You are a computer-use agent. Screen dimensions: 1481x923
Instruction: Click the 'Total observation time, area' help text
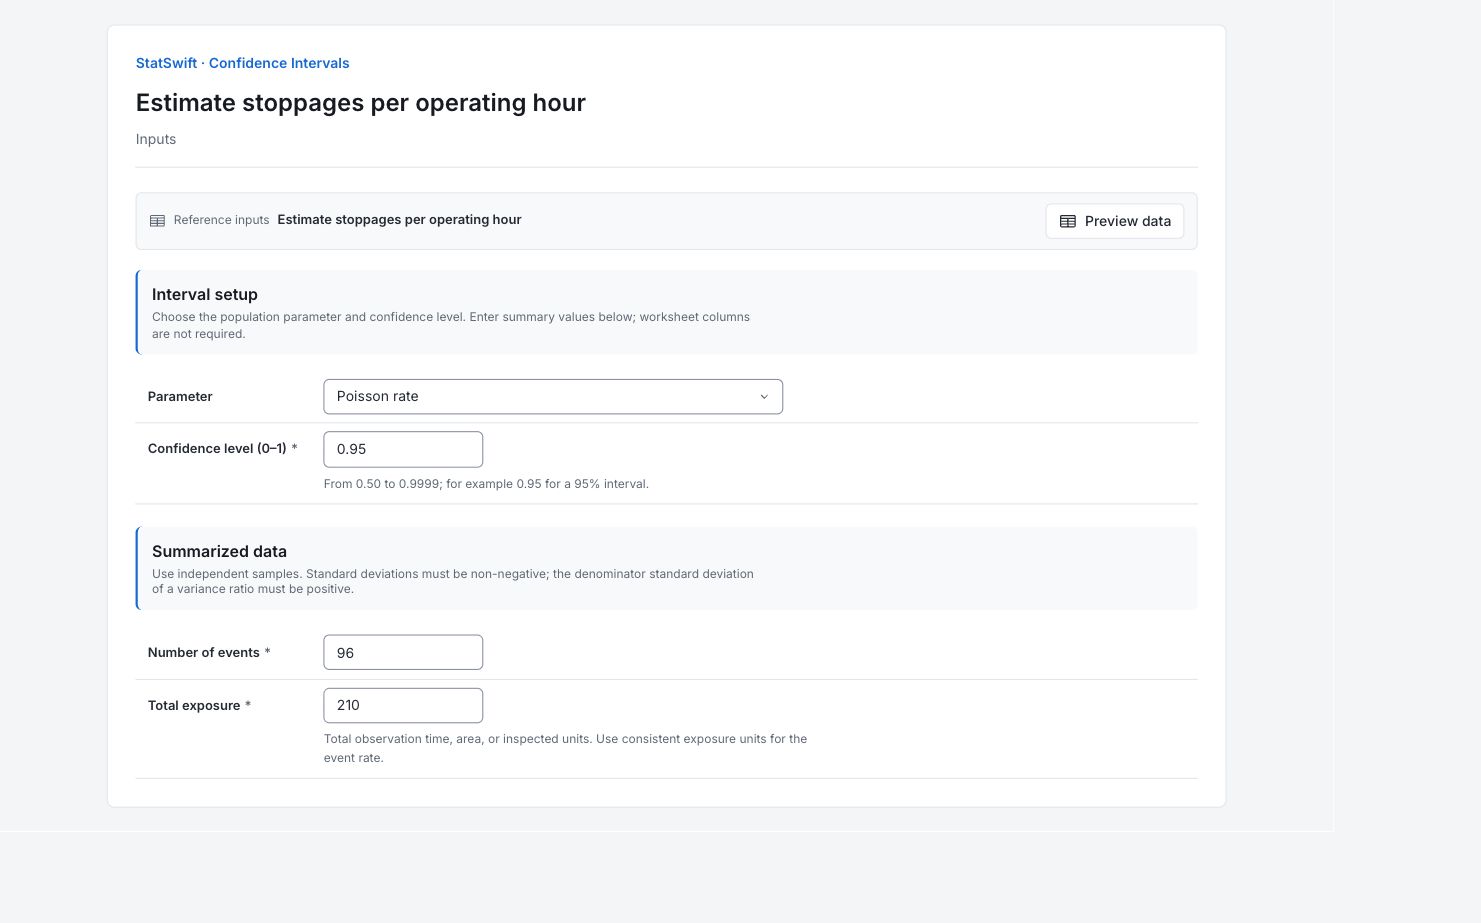click(x=565, y=748)
